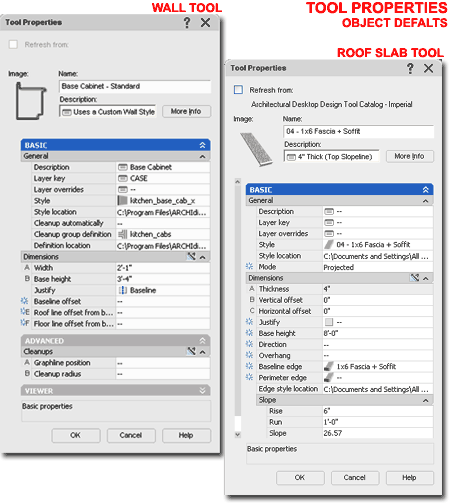The height and width of the screenshot is (503, 450).
Task: Click star icon beside Baseline edge
Action: pos(249,366)
